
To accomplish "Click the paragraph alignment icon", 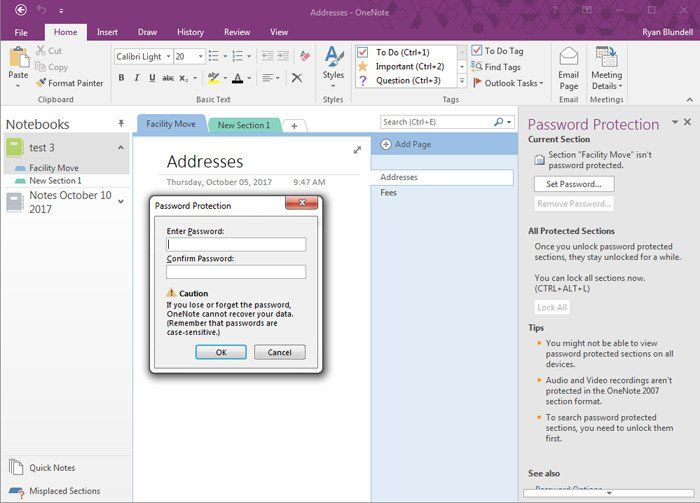I will click(267, 78).
